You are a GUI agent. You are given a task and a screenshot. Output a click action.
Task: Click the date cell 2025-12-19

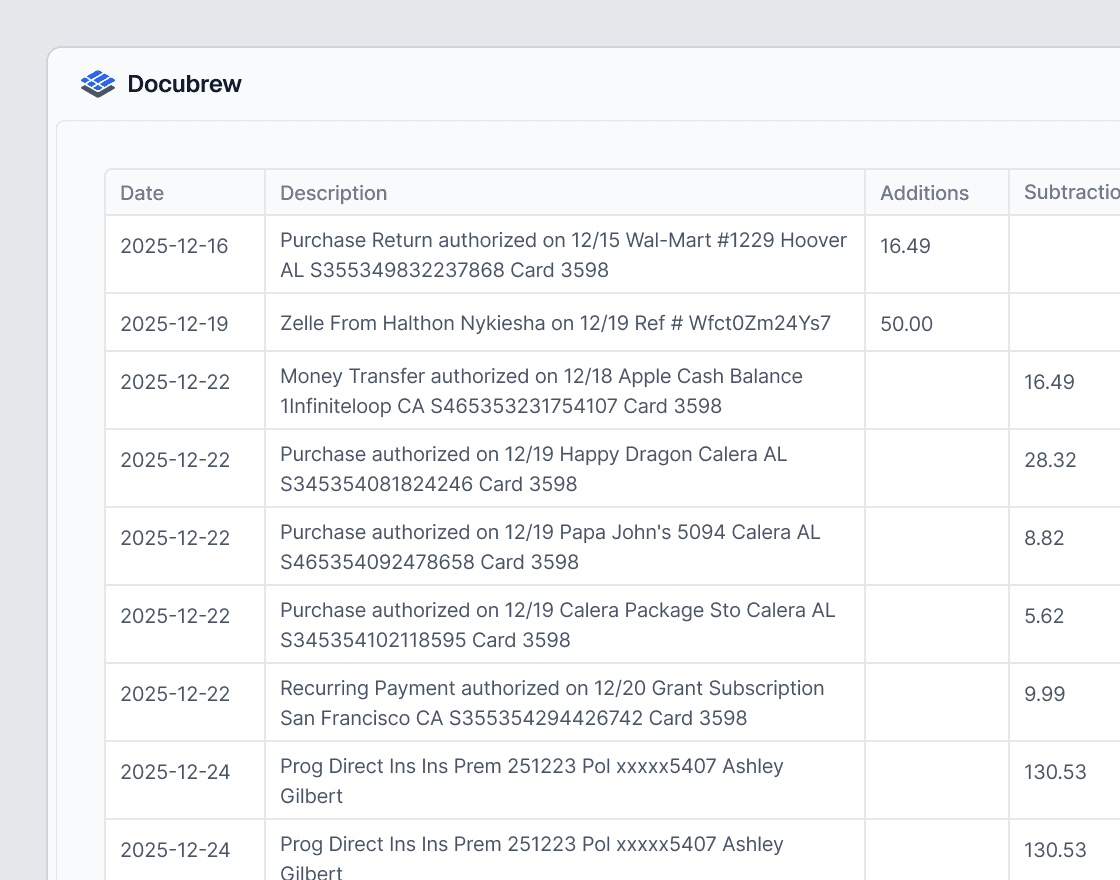tap(174, 324)
